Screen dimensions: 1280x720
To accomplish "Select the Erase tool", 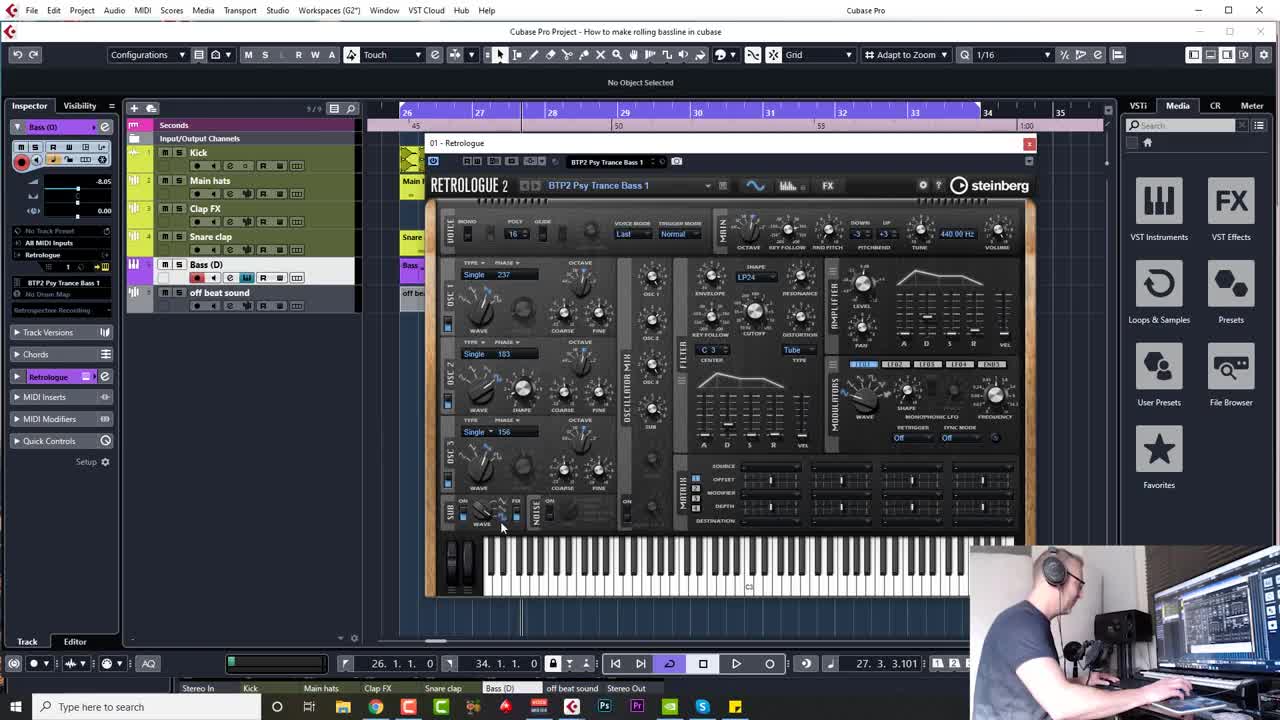I will 550,55.
